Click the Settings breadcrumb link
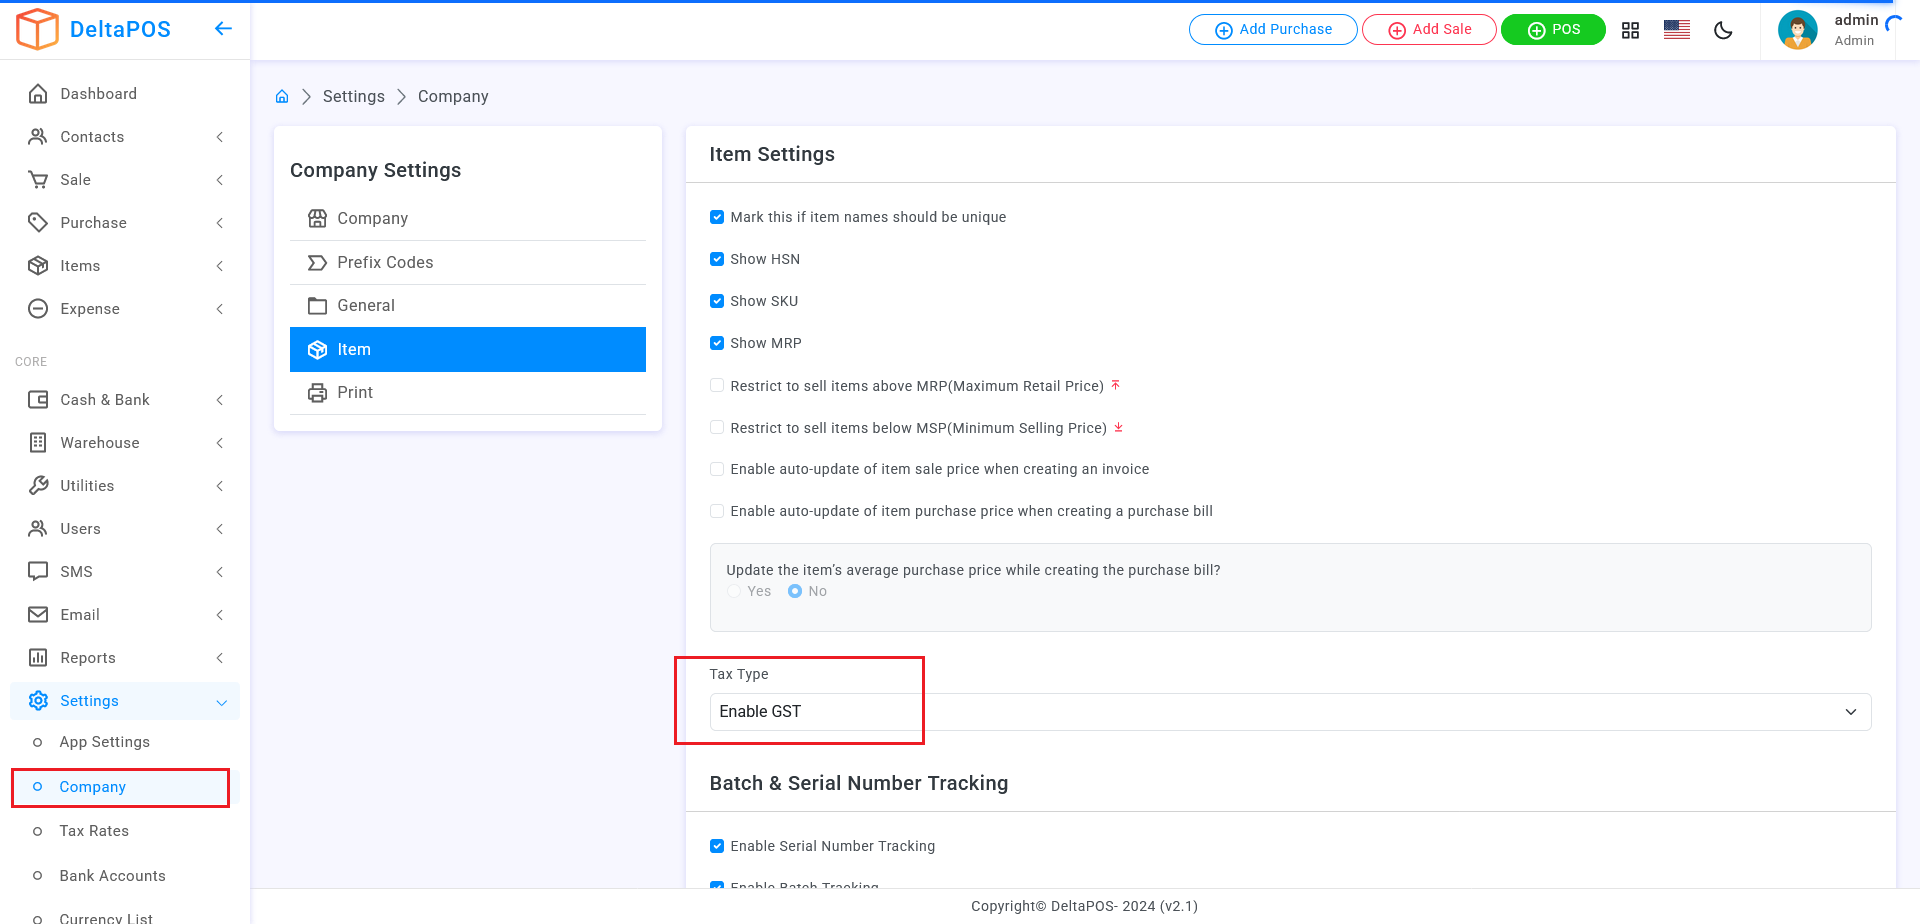This screenshot has width=1920, height=924. 353,97
